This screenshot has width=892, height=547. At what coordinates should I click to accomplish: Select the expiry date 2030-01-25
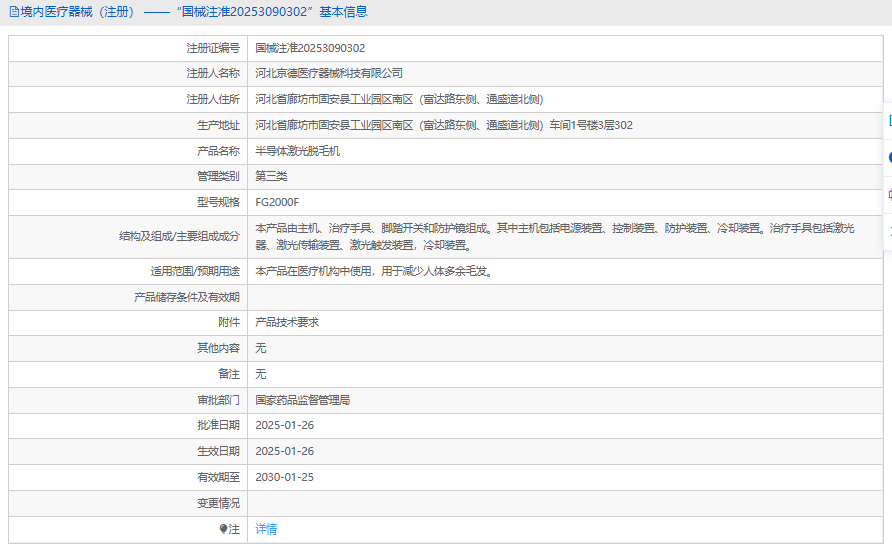(284, 477)
